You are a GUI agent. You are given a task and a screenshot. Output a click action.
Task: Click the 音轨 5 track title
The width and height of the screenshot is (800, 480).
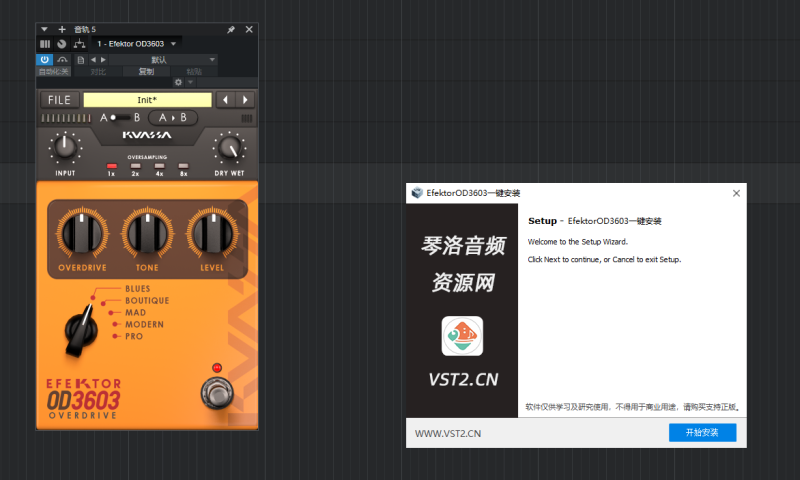click(x=85, y=30)
